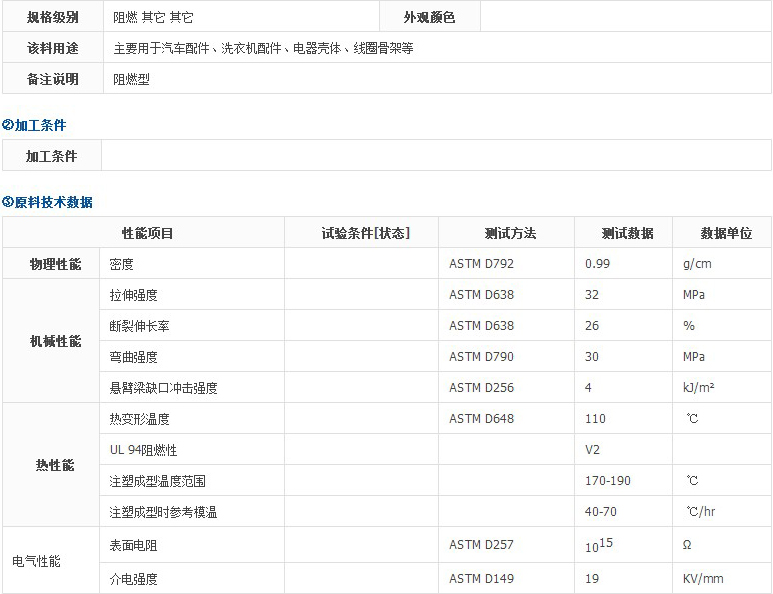Click the 测试方法 column header

(510, 233)
